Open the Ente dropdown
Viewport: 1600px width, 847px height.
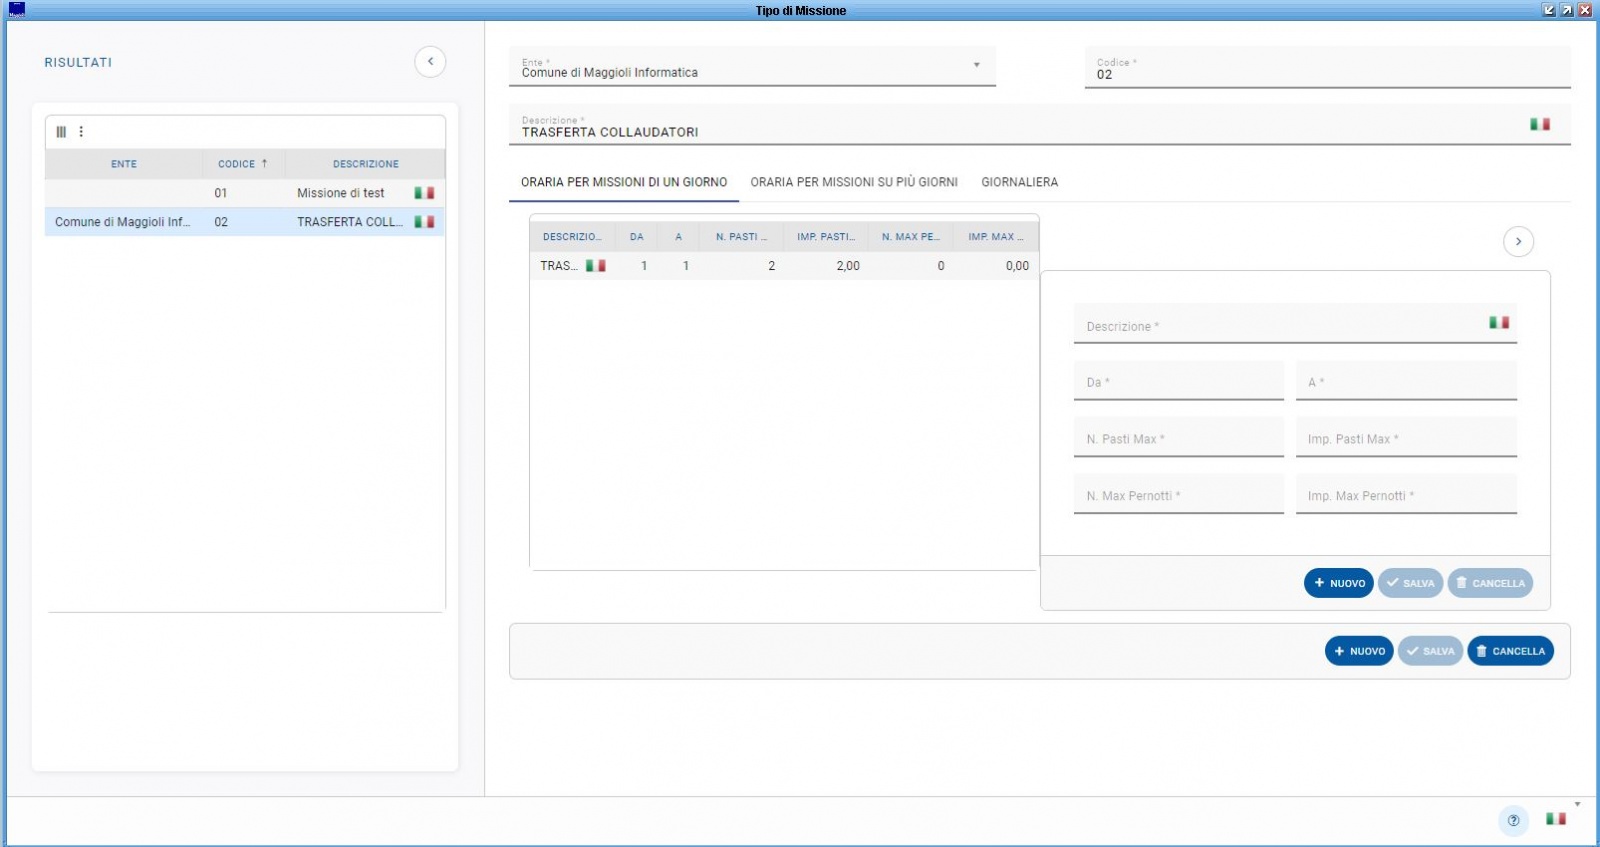976,66
